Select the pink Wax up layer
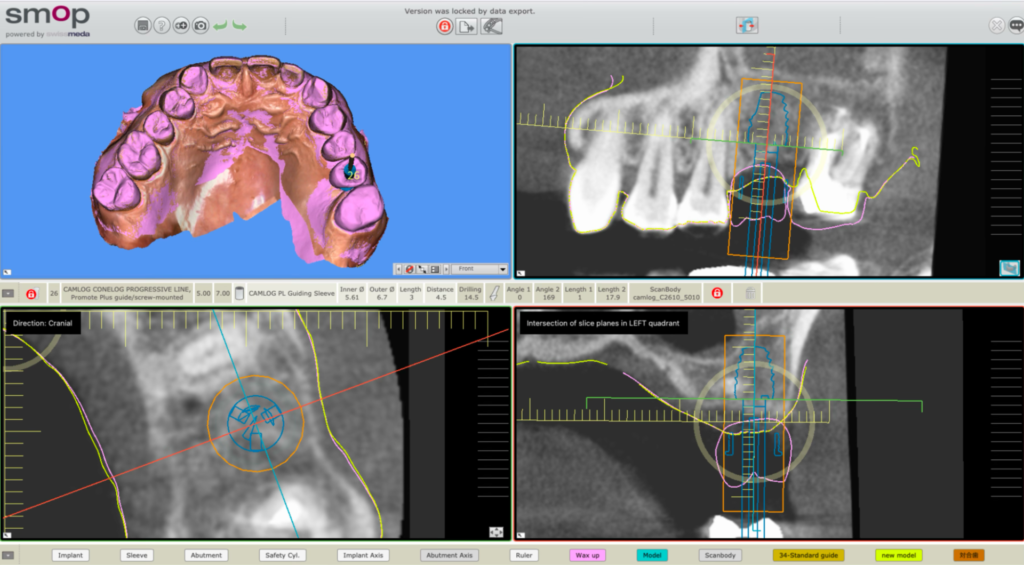The width and height of the screenshot is (1024, 565). coord(587,555)
